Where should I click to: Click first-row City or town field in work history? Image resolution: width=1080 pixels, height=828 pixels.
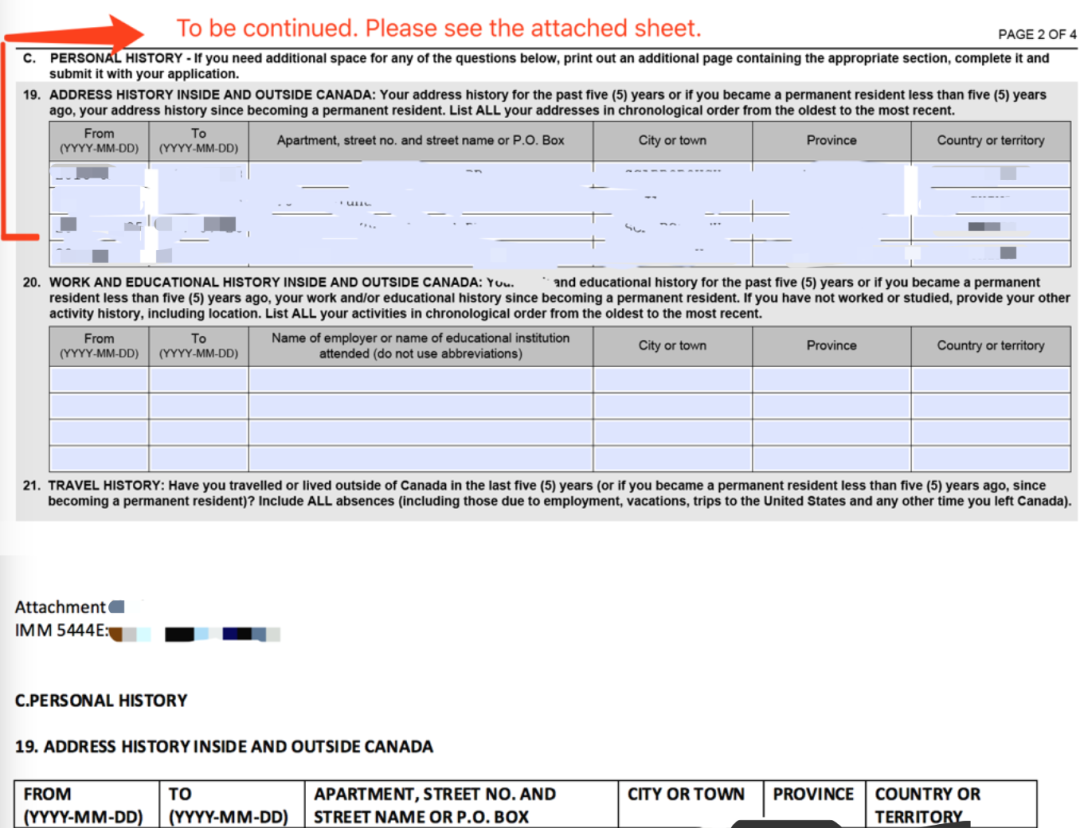tap(672, 380)
